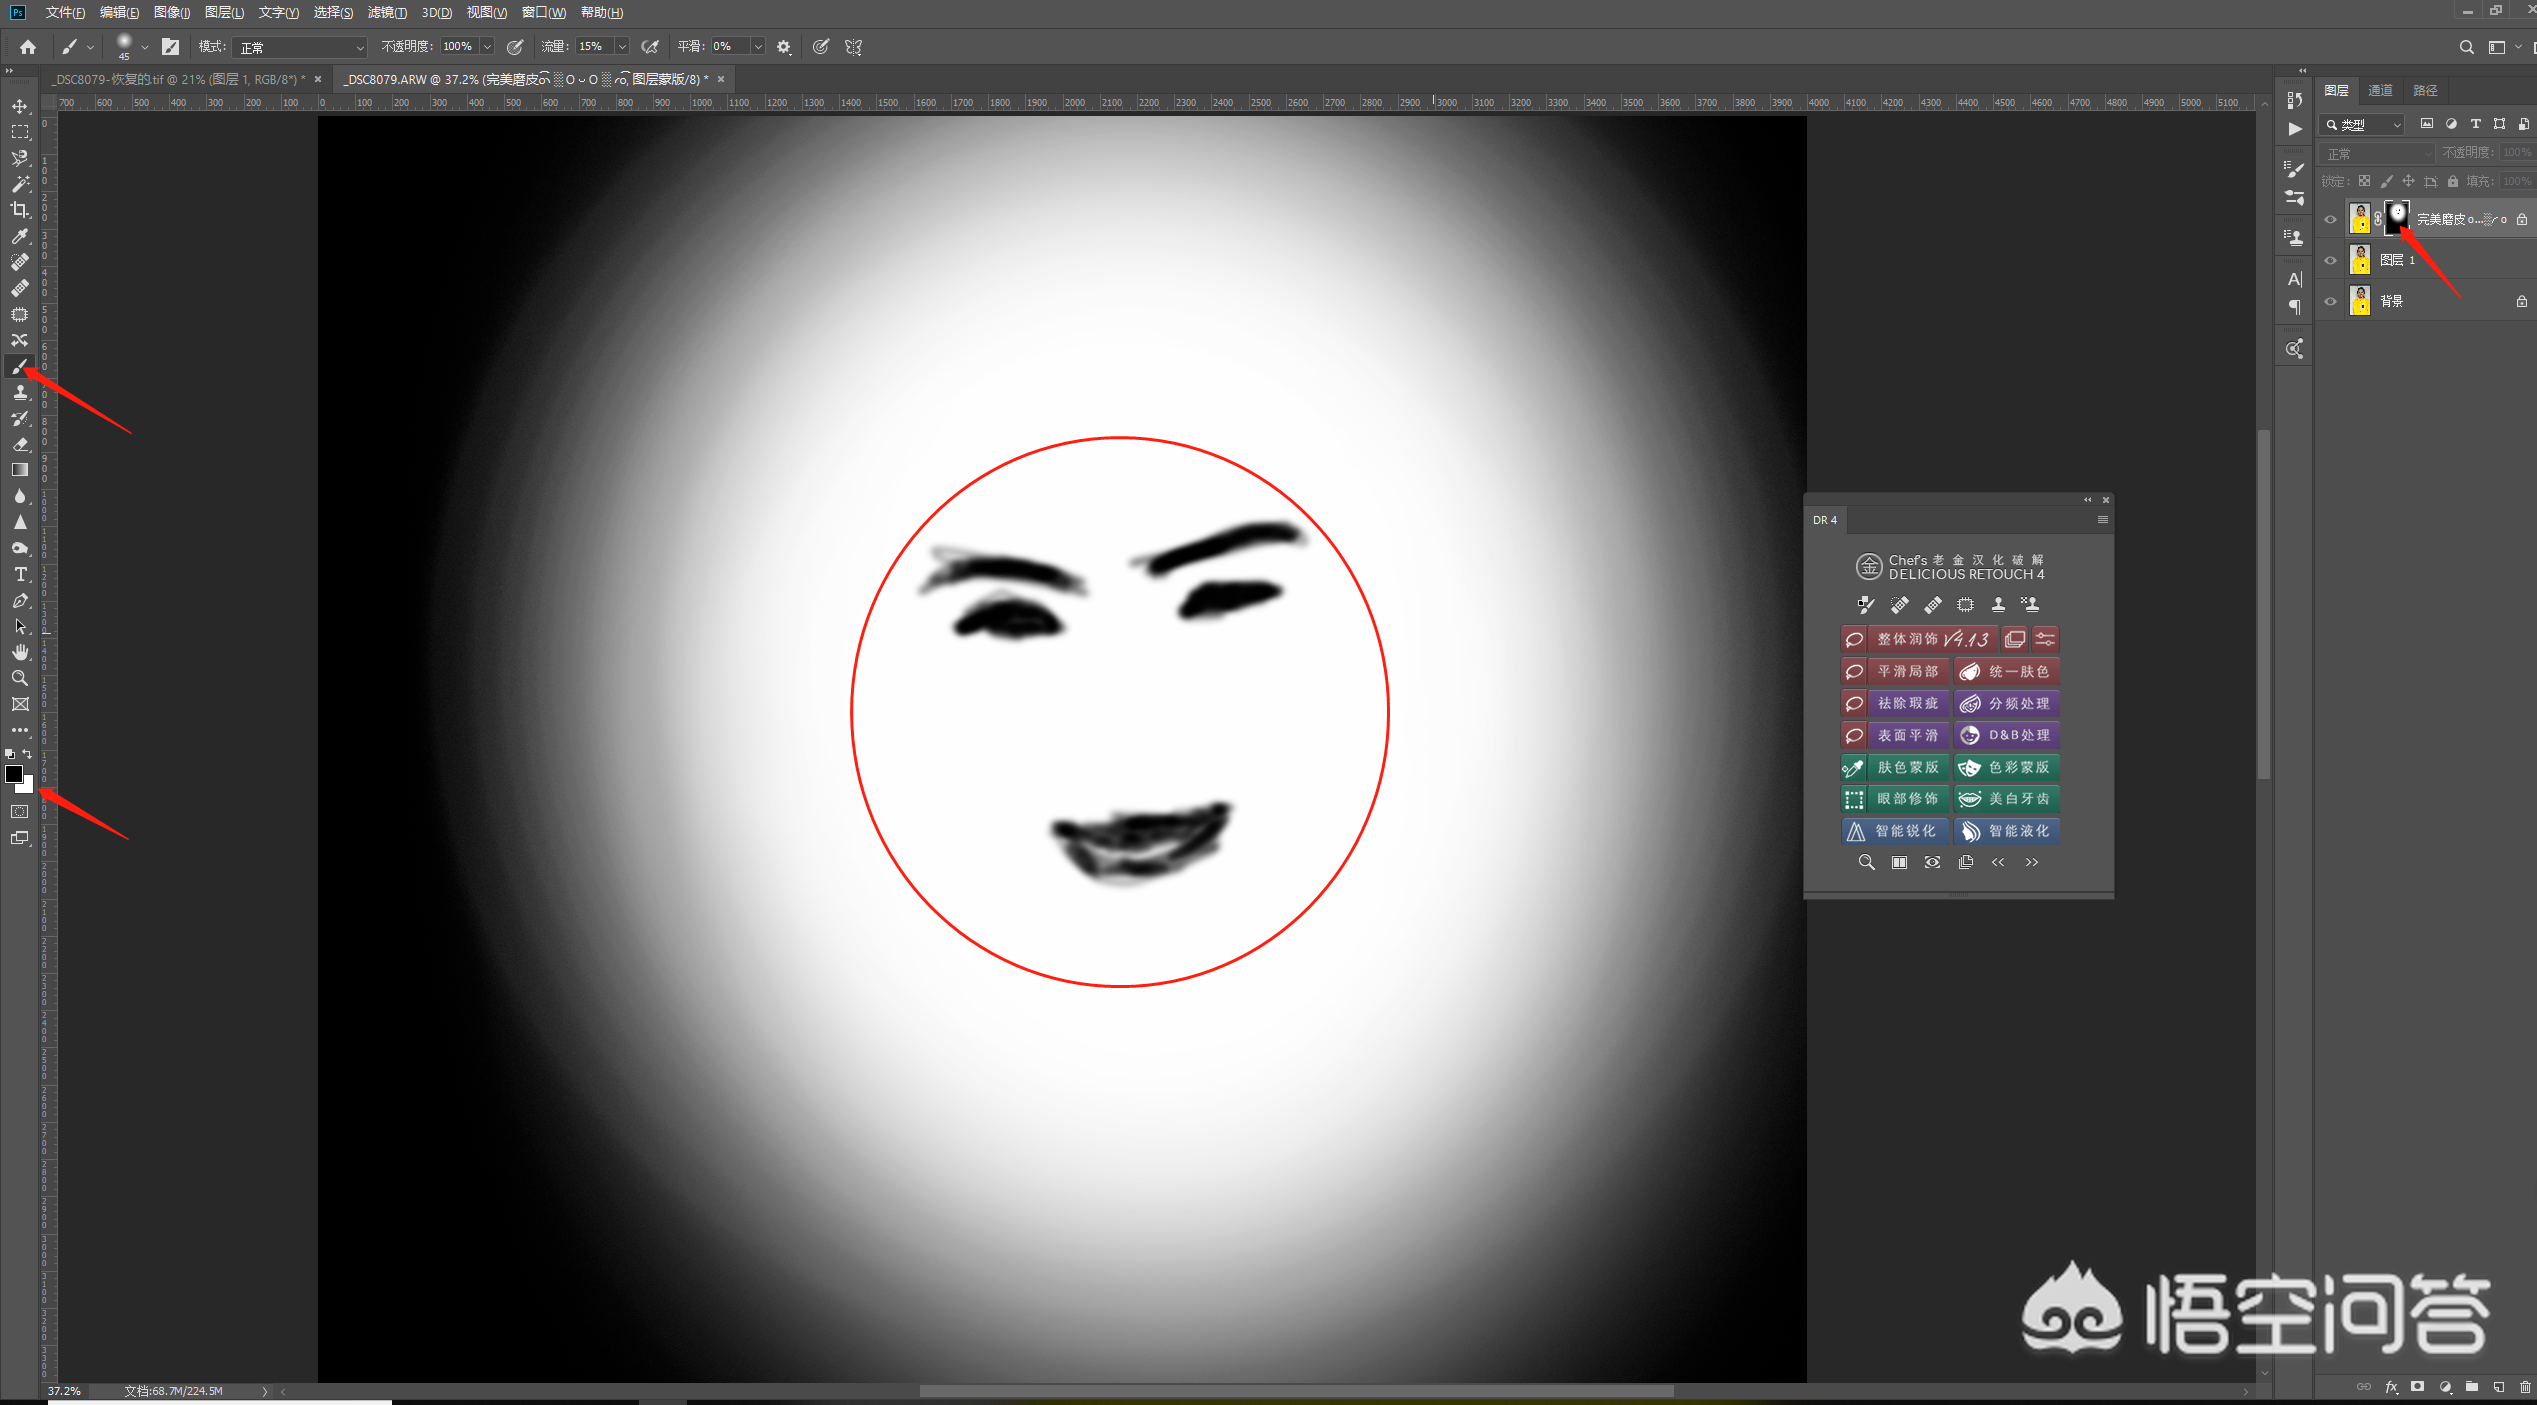Pick the Eyedropper tool in the toolbox

coord(20,236)
